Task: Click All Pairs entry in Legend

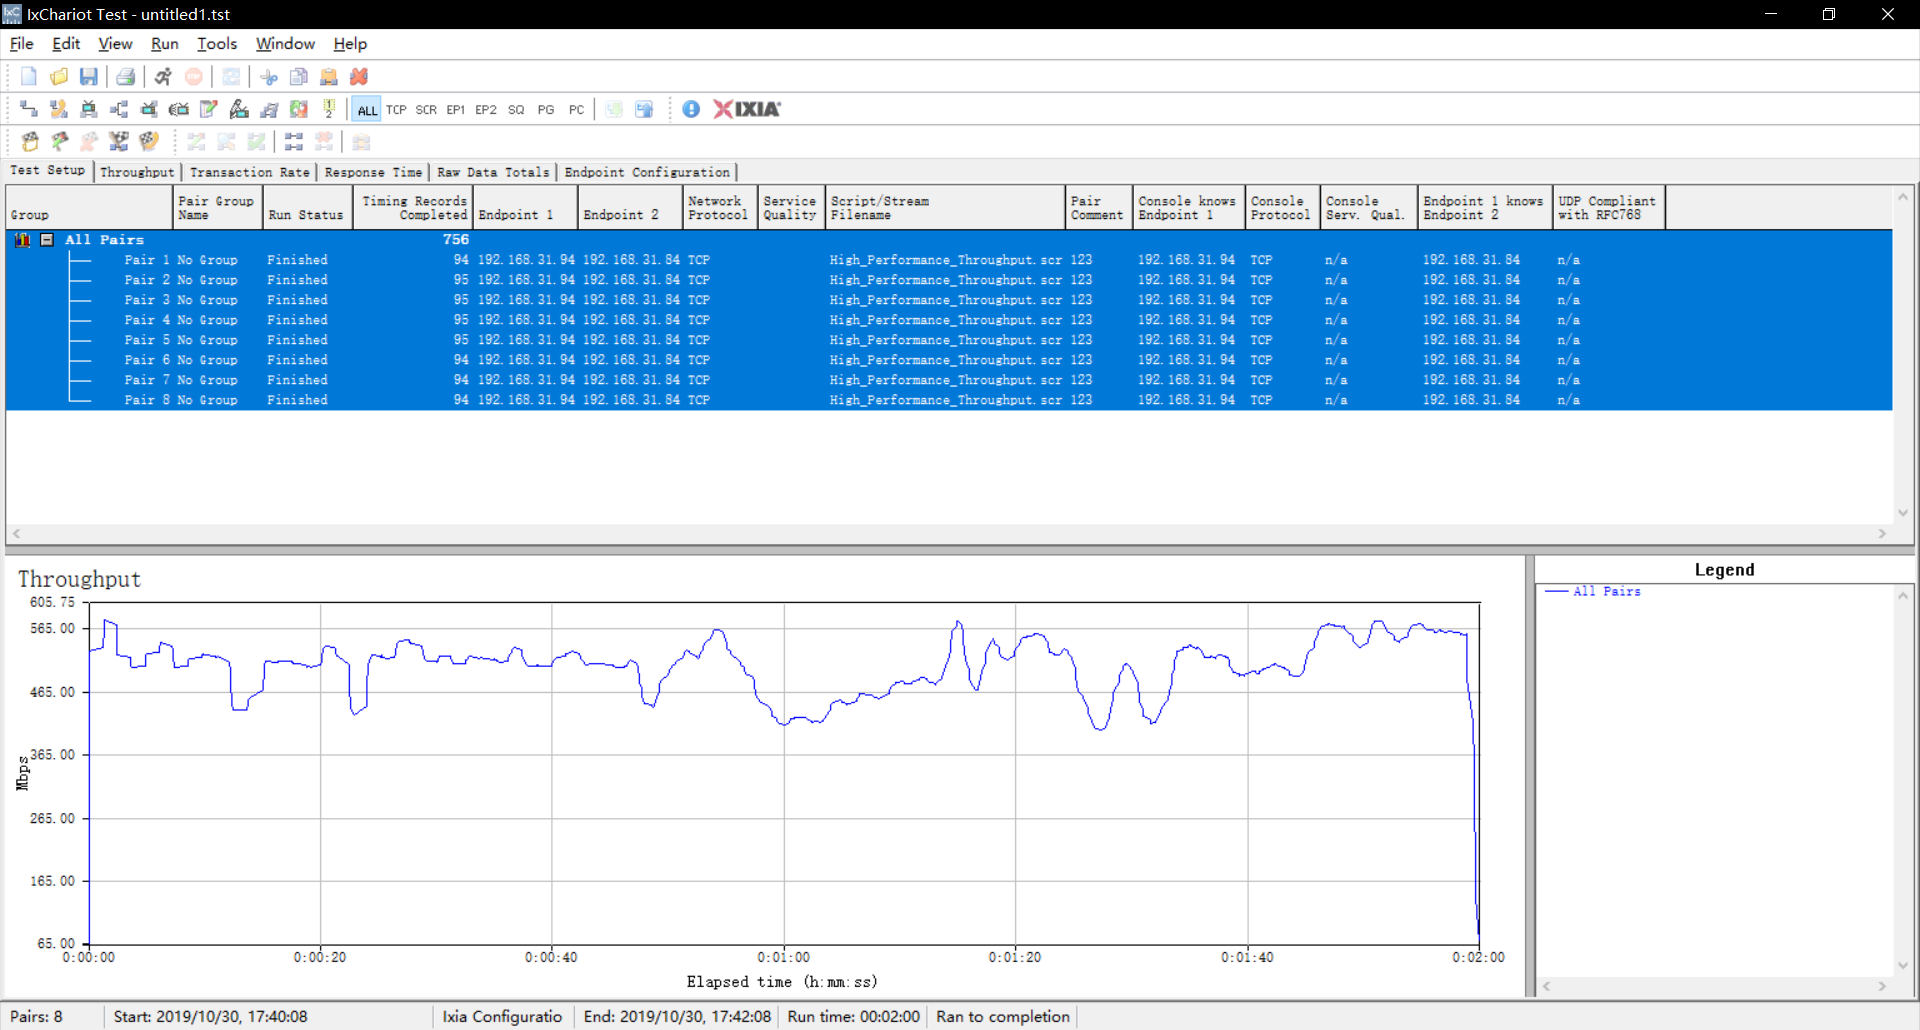Action: [1607, 591]
